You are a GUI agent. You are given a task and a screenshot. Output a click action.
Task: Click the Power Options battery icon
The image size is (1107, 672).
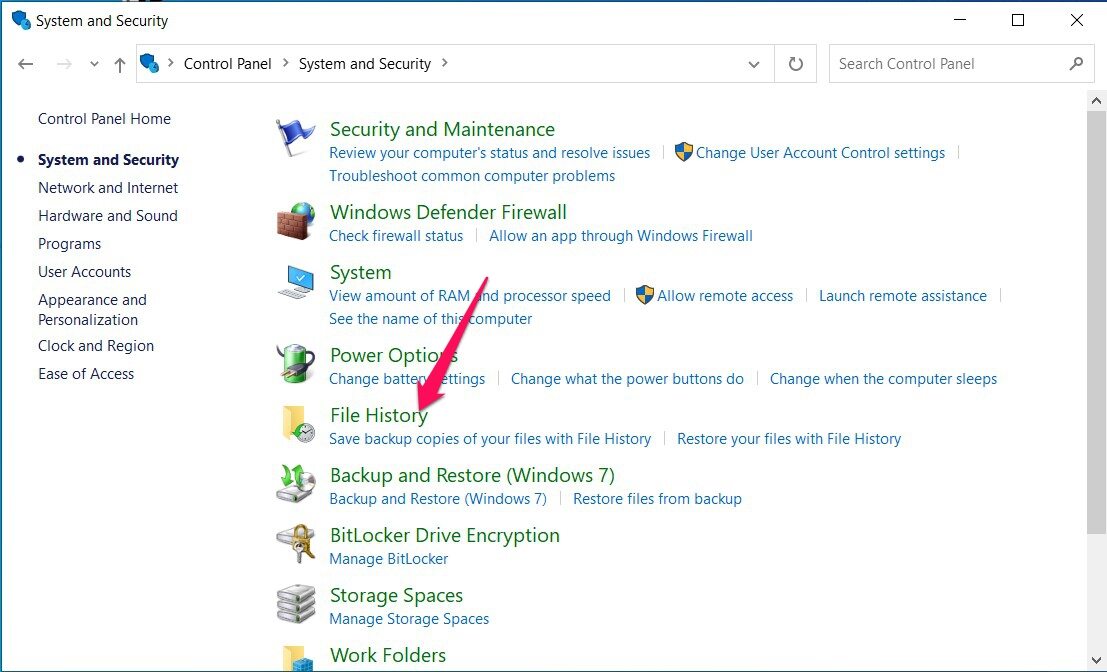[294, 363]
